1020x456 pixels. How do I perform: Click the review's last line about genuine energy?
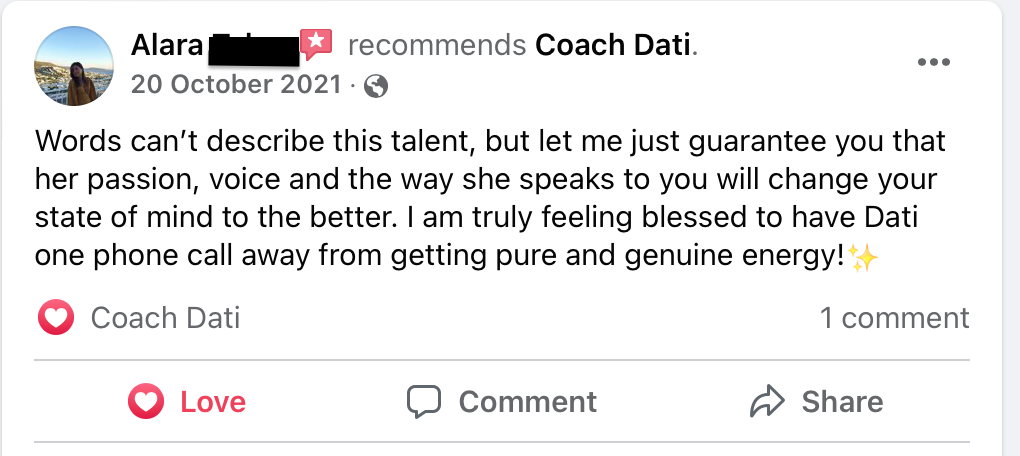point(440,256)
